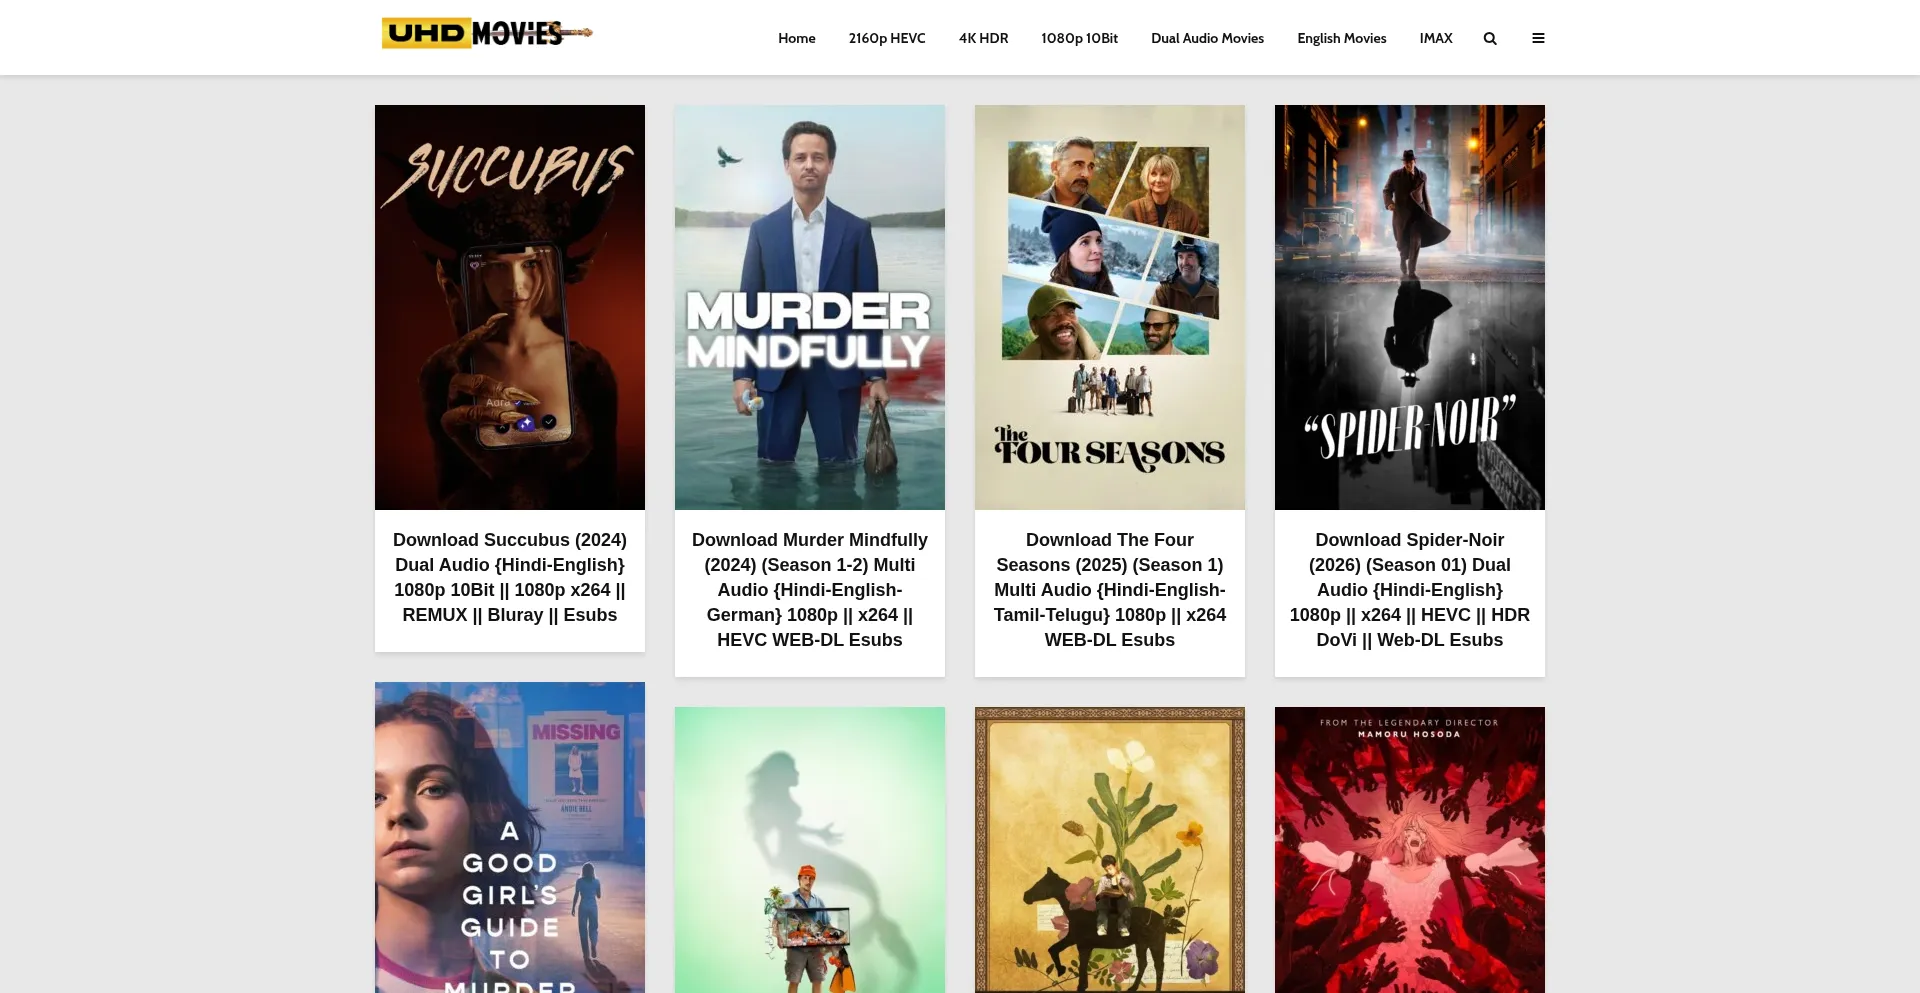Click the UHD Movies logo
The height and width of the screenshot is (993, 1920).
(486, 33)
